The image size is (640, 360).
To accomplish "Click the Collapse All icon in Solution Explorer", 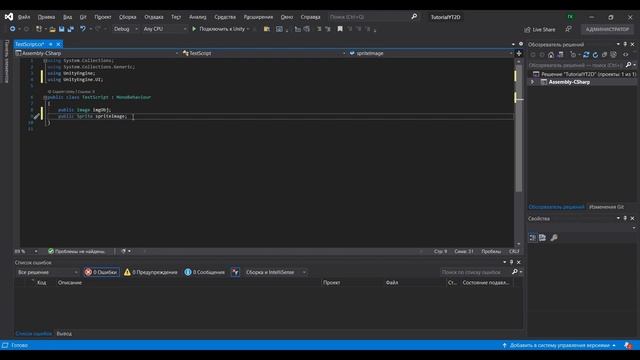I will pyautogui.click(x=604, y=55).
